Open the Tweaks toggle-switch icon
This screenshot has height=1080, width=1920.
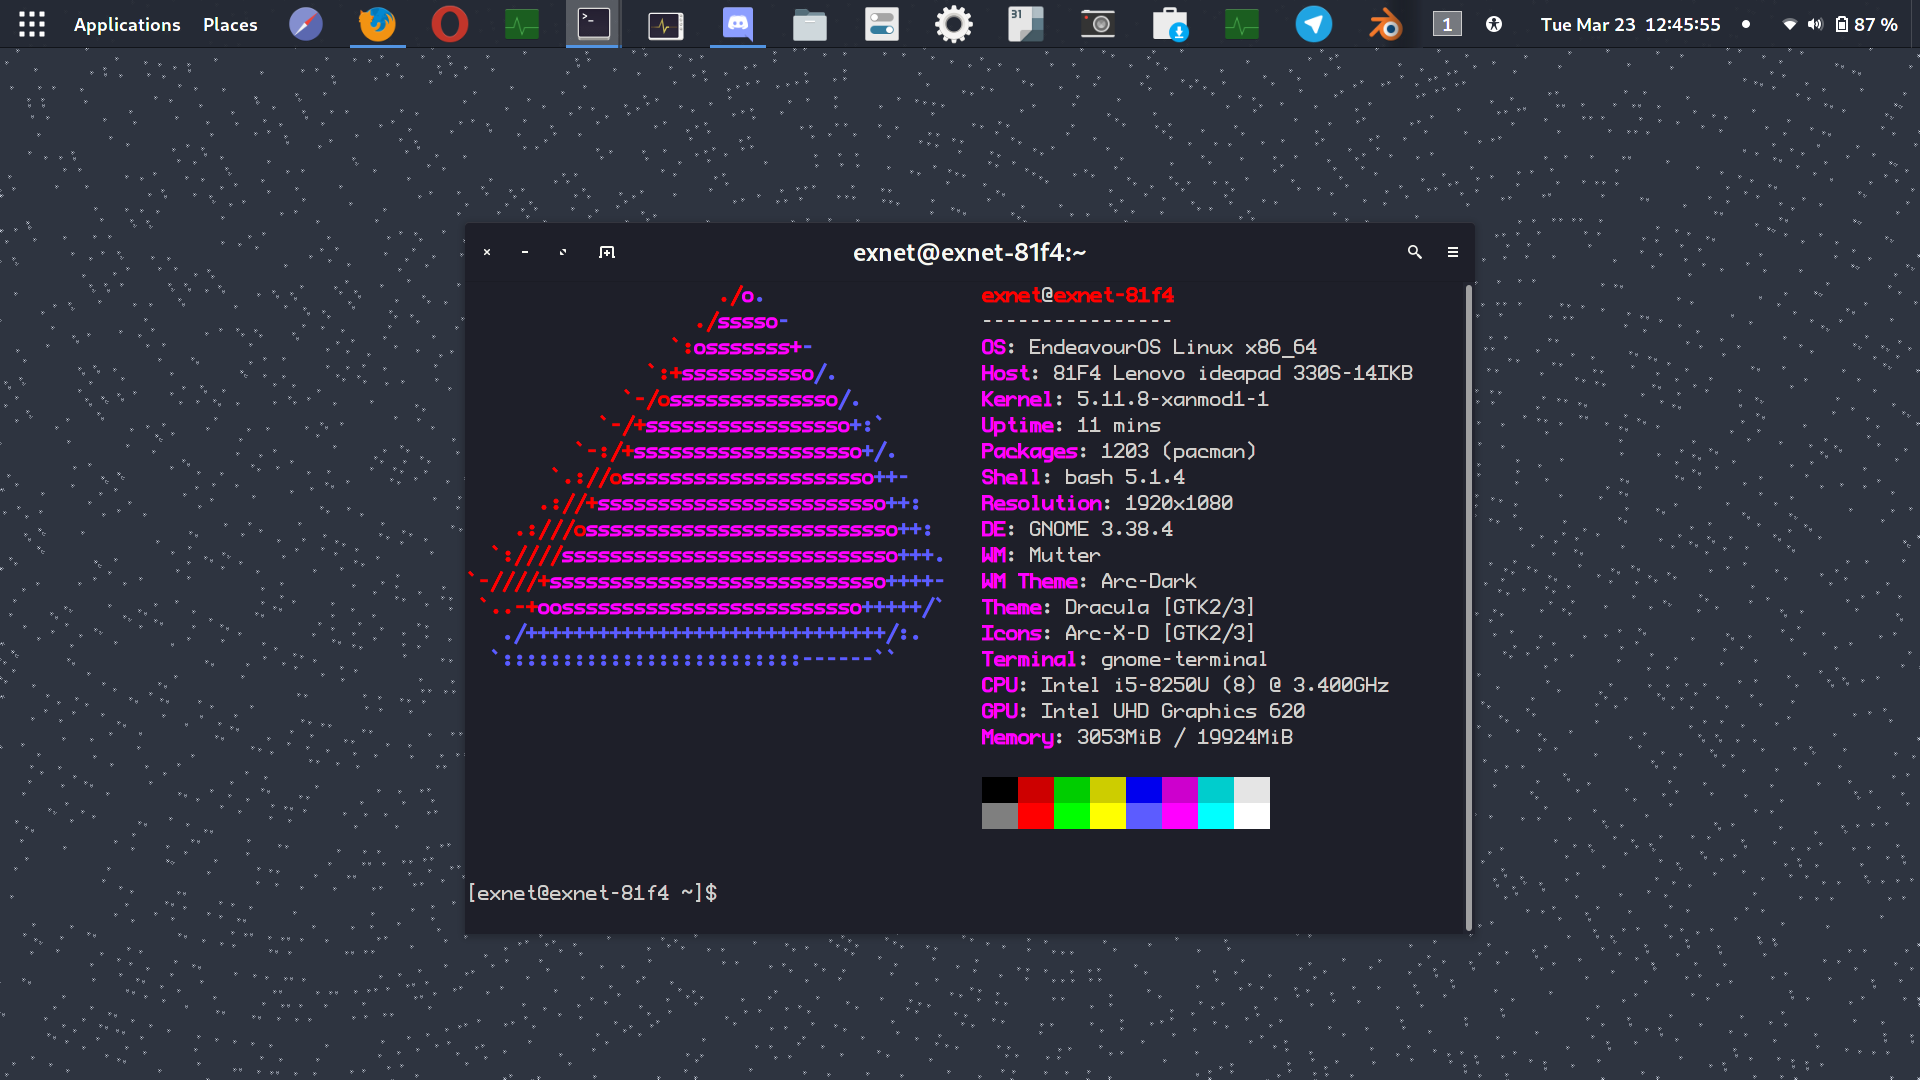[x=882, y=24]
